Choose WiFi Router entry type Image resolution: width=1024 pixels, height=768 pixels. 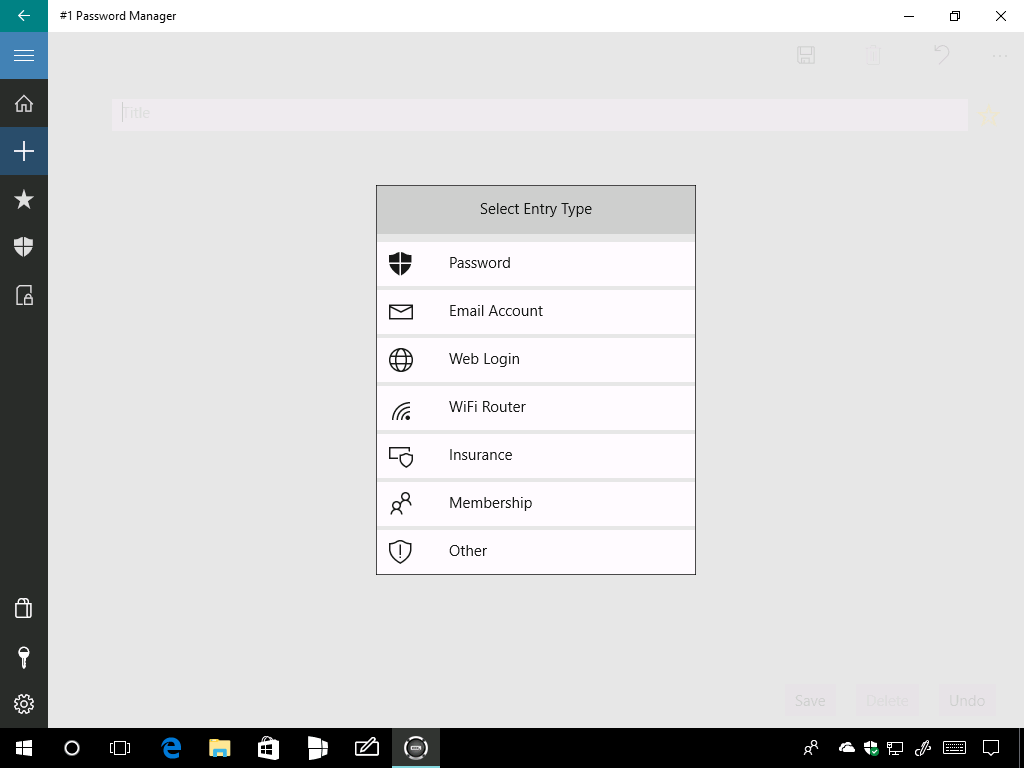[536, 408]
